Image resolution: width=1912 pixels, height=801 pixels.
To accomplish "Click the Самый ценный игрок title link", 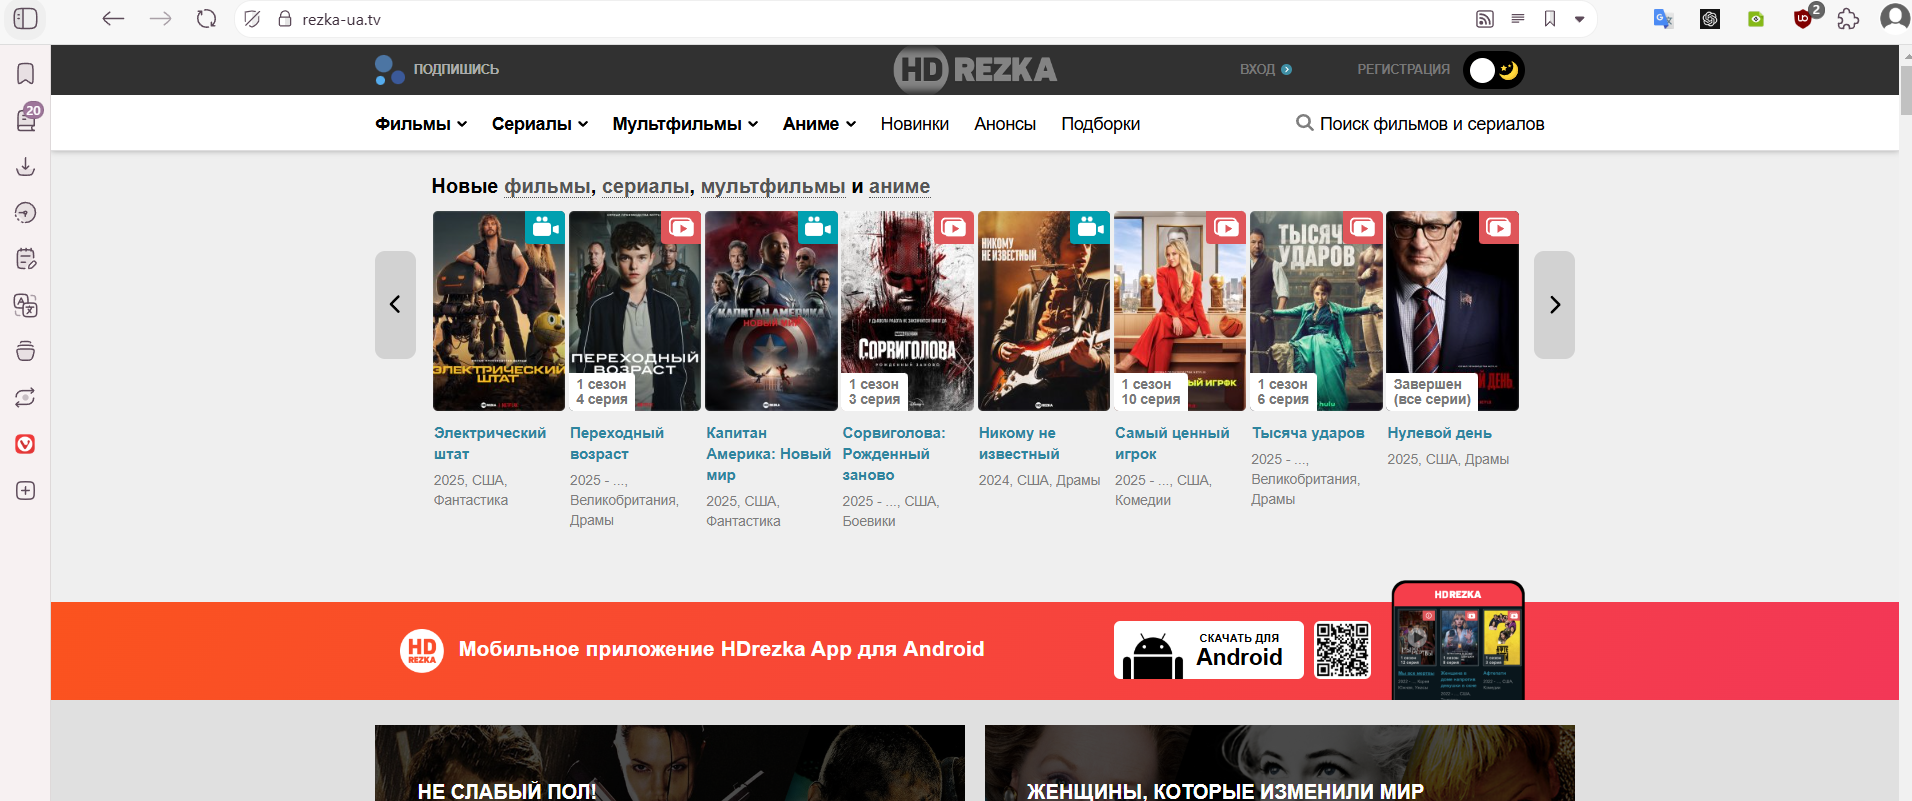I will pyautogui.click(x=1172, y=443).
